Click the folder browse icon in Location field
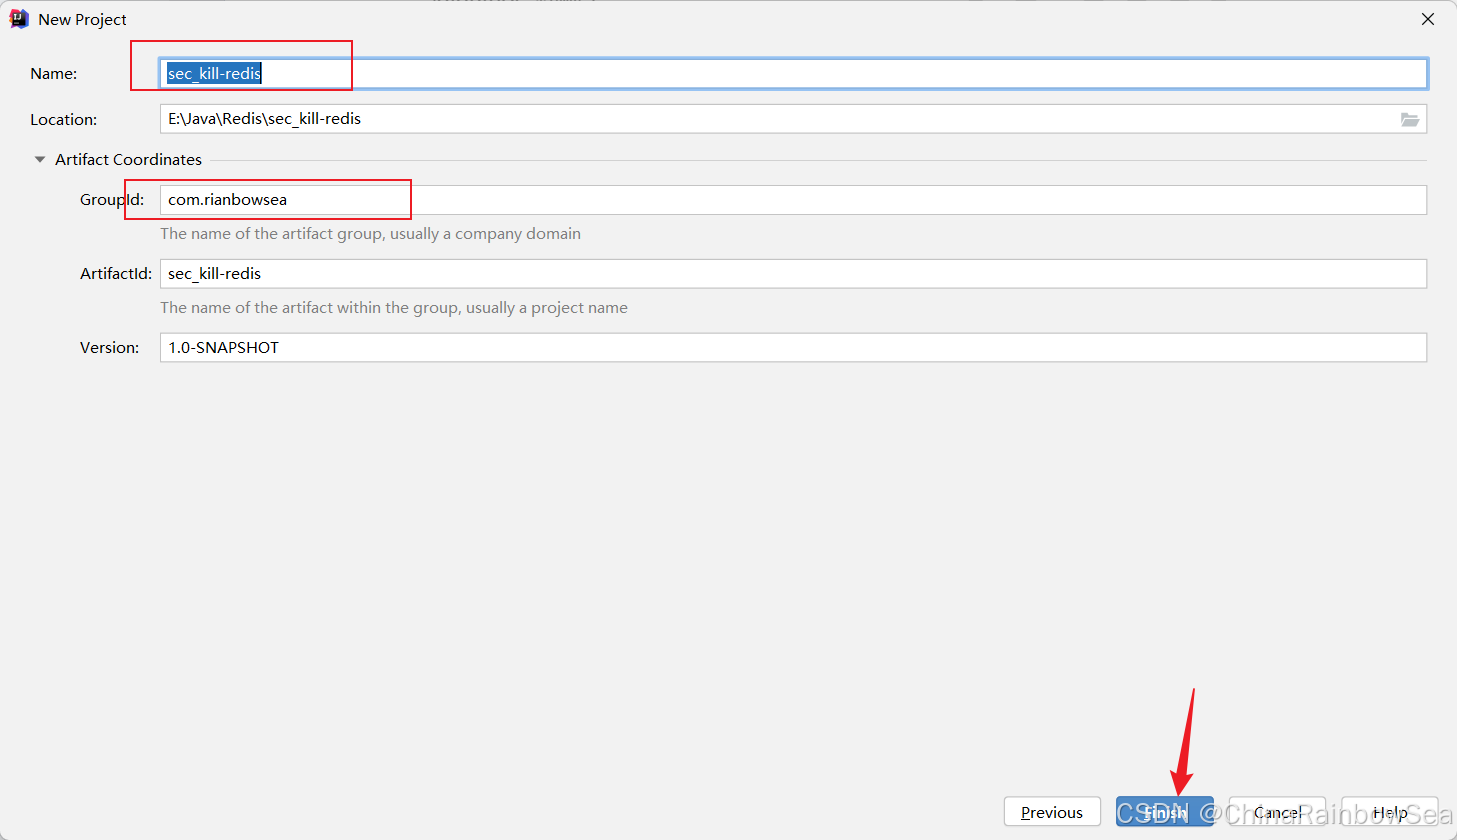The image size is (1457, 840). [x=1409, y=119]
